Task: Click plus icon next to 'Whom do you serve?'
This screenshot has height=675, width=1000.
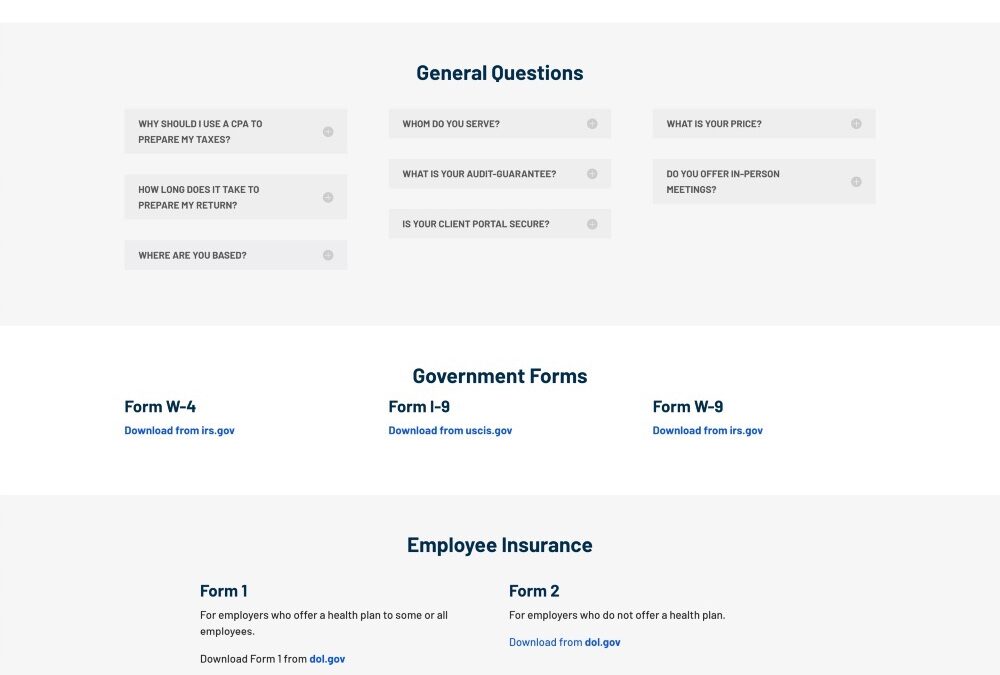Action: coord(592,124)
